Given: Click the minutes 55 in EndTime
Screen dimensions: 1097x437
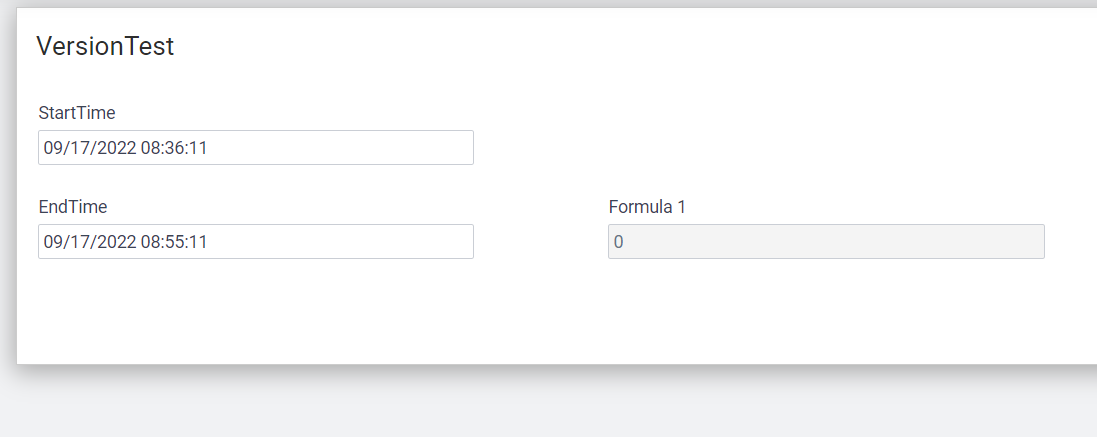Looking at the screenshot, I should [175, 242].
